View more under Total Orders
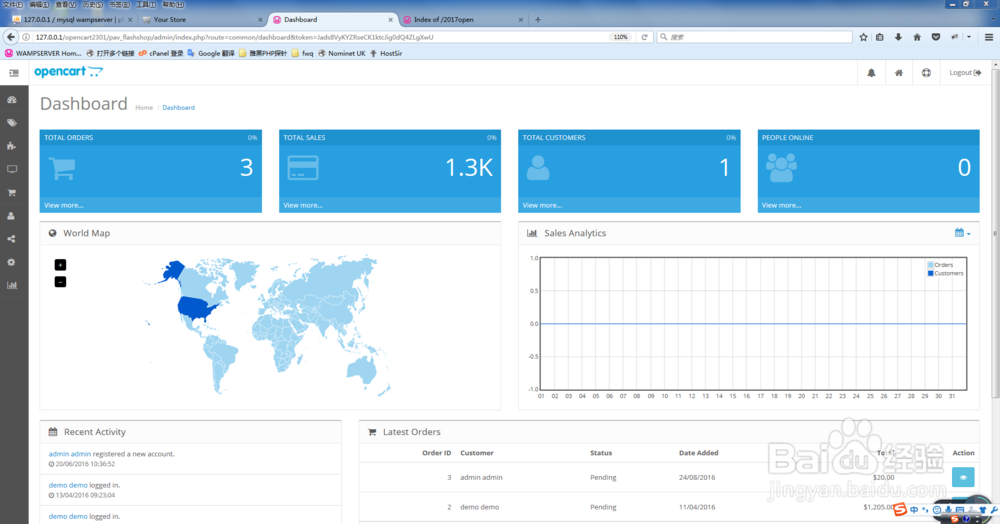Viewport: 1000px width, 524px height. point(63,205)
